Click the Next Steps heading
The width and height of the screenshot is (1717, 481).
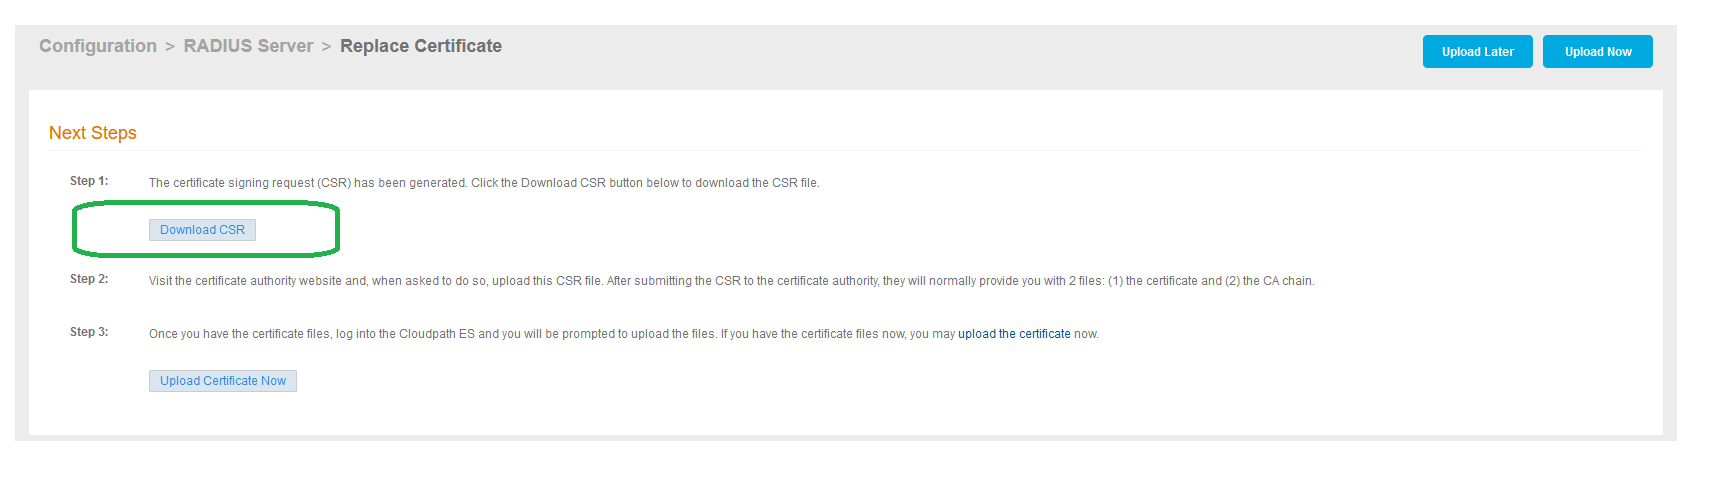point(93,133)
